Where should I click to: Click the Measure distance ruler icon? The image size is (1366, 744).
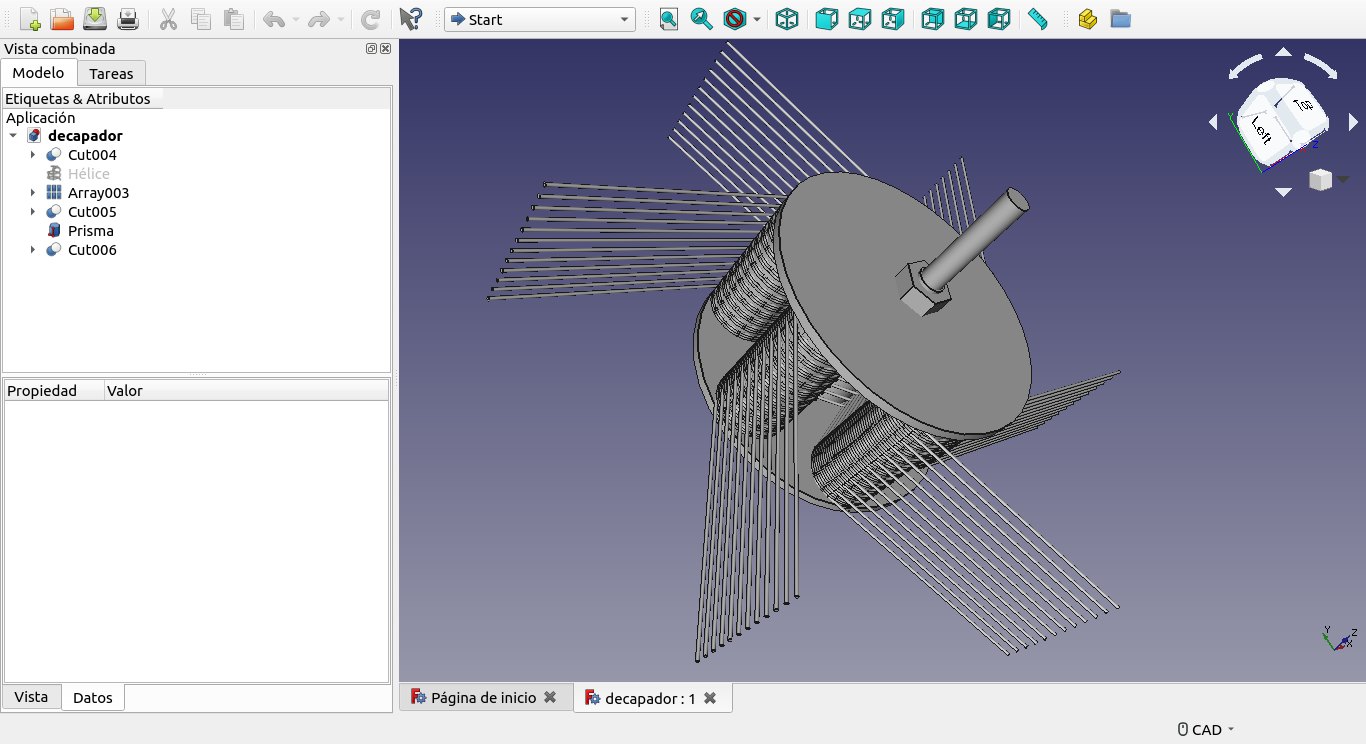tap(1037, 19)
